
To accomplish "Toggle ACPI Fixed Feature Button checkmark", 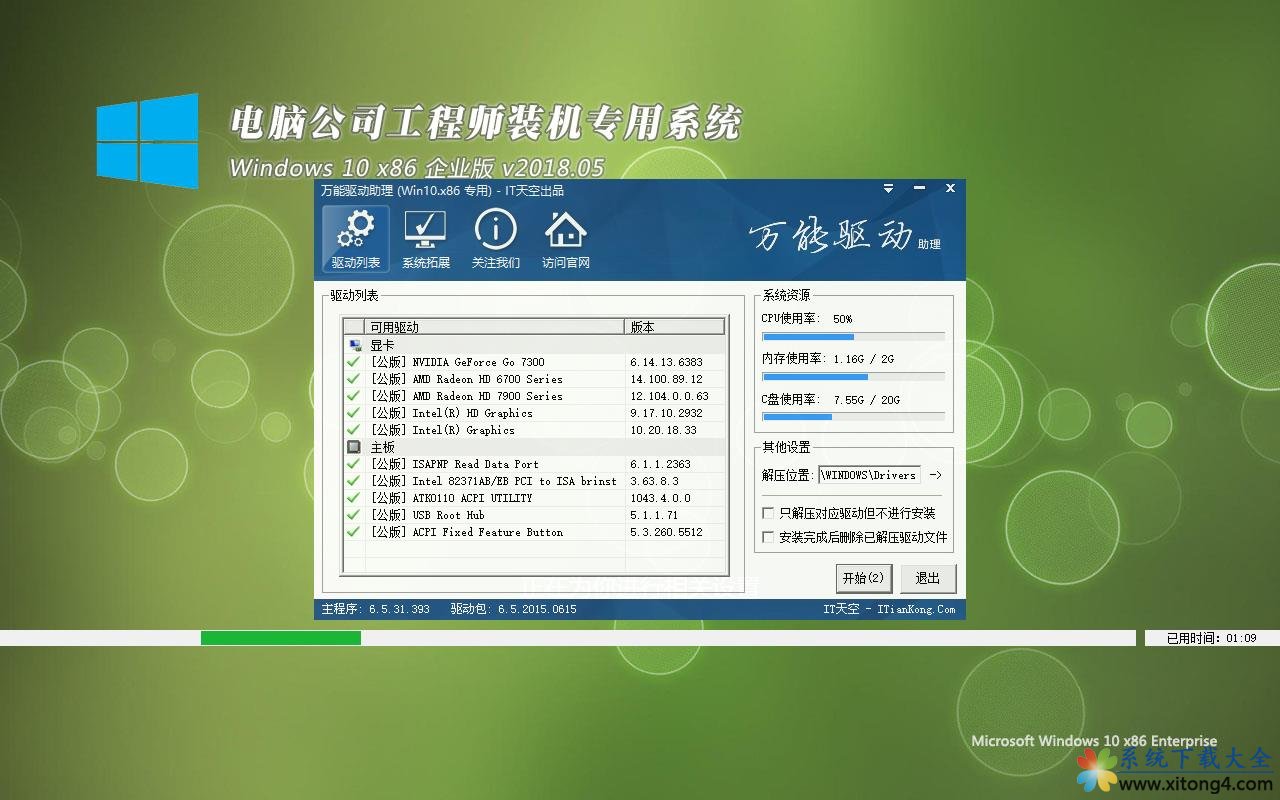I will 353,532.
